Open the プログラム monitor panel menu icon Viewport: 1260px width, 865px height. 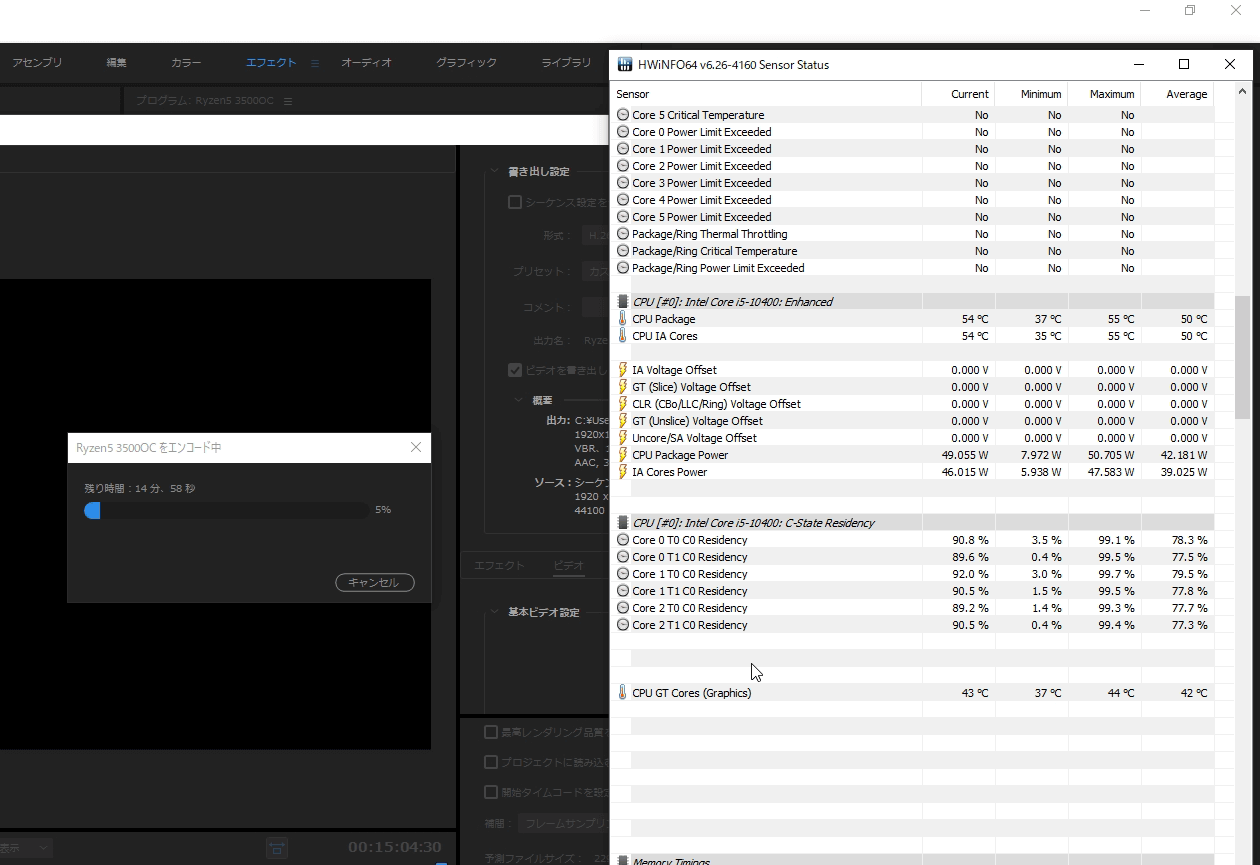pyautogui.click(x=288, y=101)
